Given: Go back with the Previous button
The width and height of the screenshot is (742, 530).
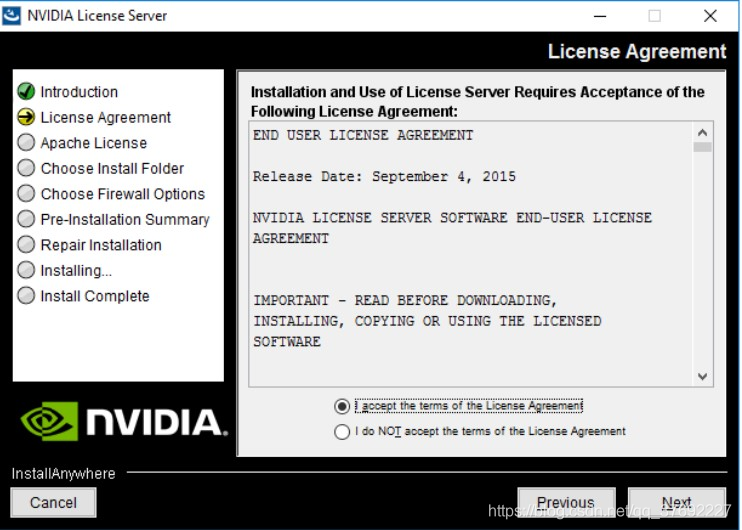Looking at the screenshot, I should [x=566, y=502].
